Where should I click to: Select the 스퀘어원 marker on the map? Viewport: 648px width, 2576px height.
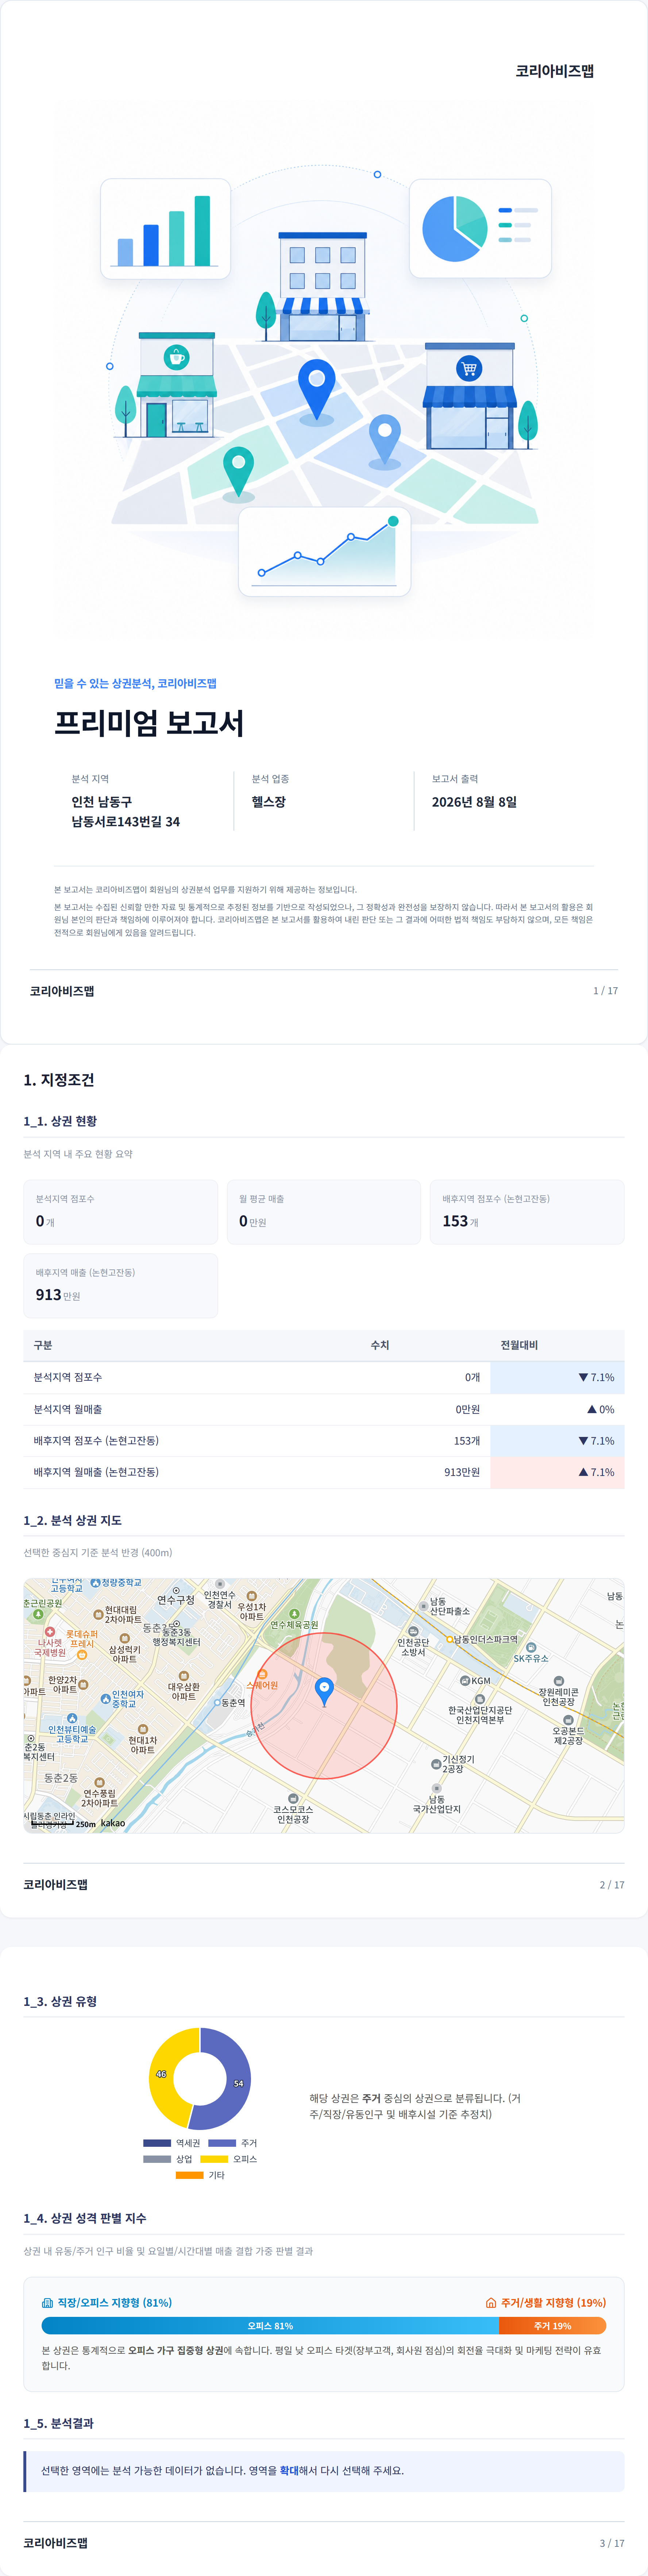point(262,1680)
